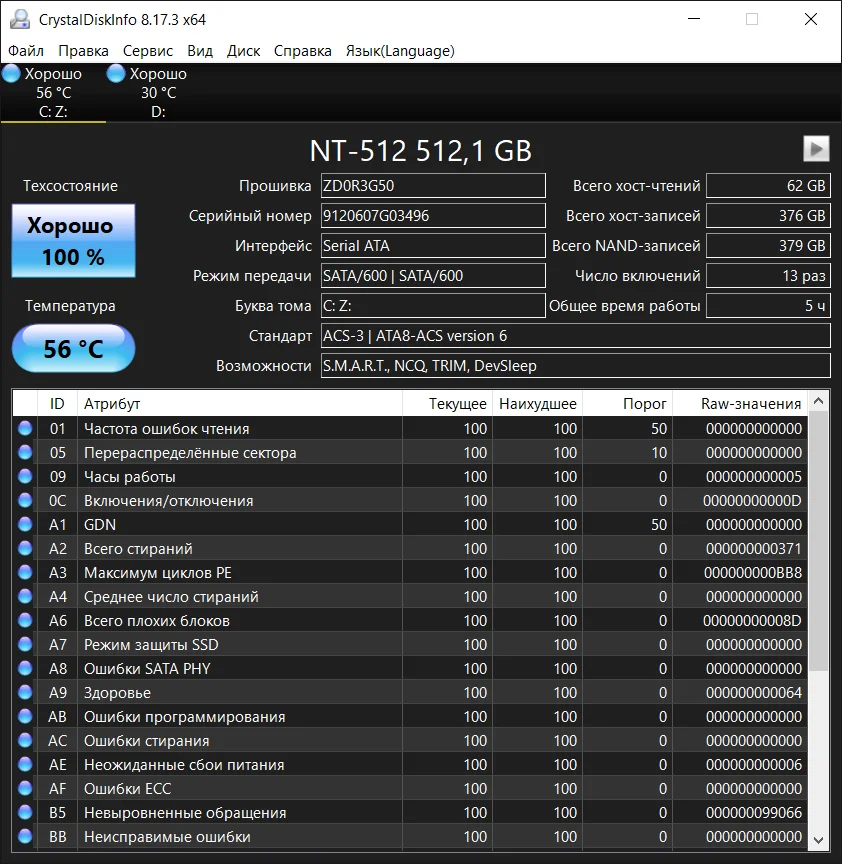The image size is (842, 864).
Task: Click status orb for attribute AE
Action: [x=25, y=764]
